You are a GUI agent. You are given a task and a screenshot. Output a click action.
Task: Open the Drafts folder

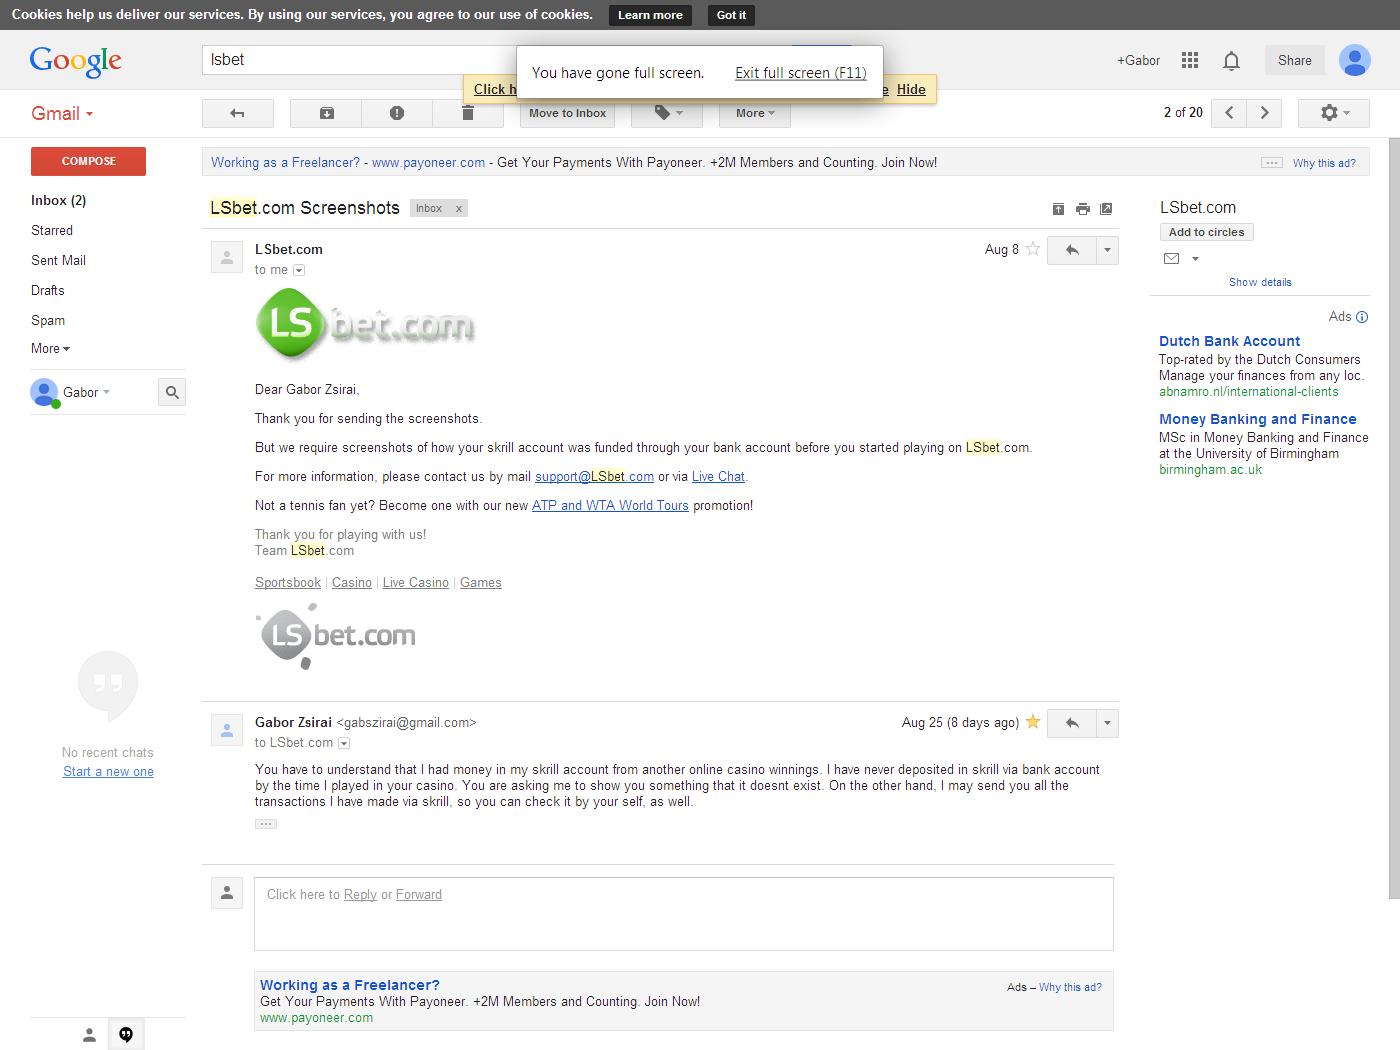tap(48, 290)
